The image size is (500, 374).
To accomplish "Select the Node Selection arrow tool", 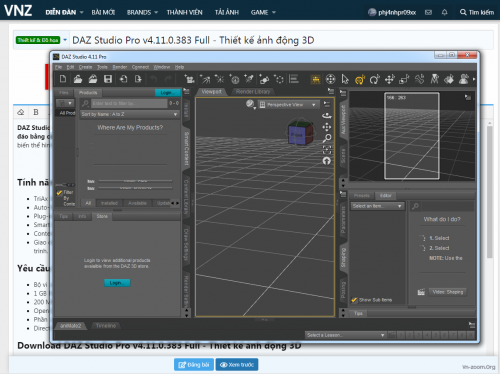I will point(345,79).
